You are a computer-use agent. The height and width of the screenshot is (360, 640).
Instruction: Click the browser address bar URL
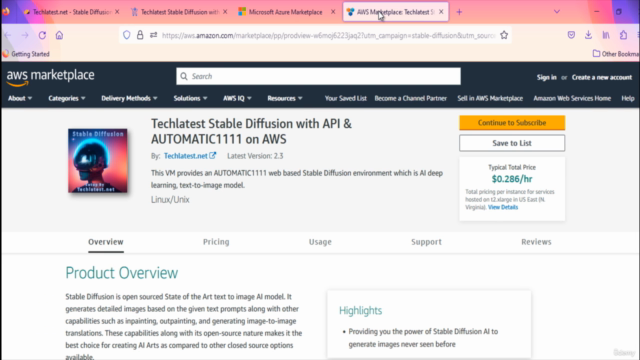329,36
